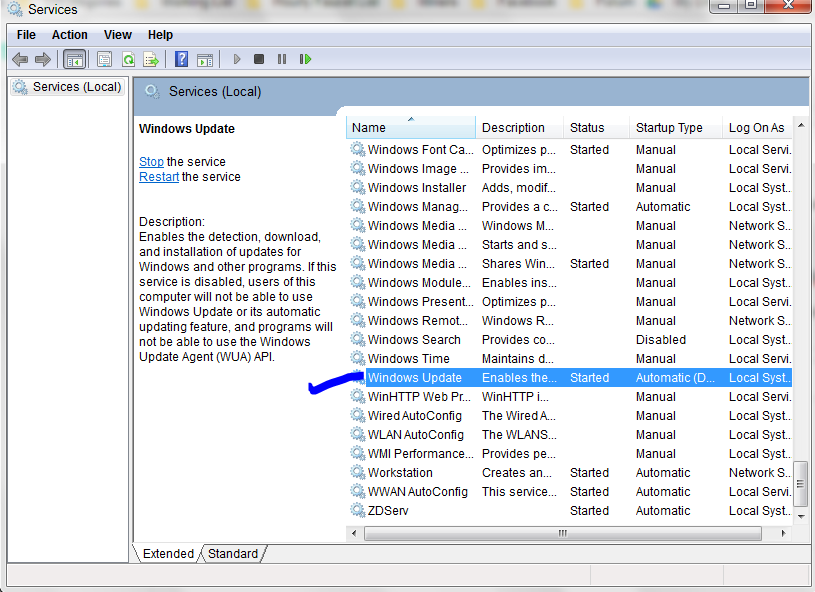Click the Stop the service link
The height and width of the screenshot is (592, 815).
151,162
